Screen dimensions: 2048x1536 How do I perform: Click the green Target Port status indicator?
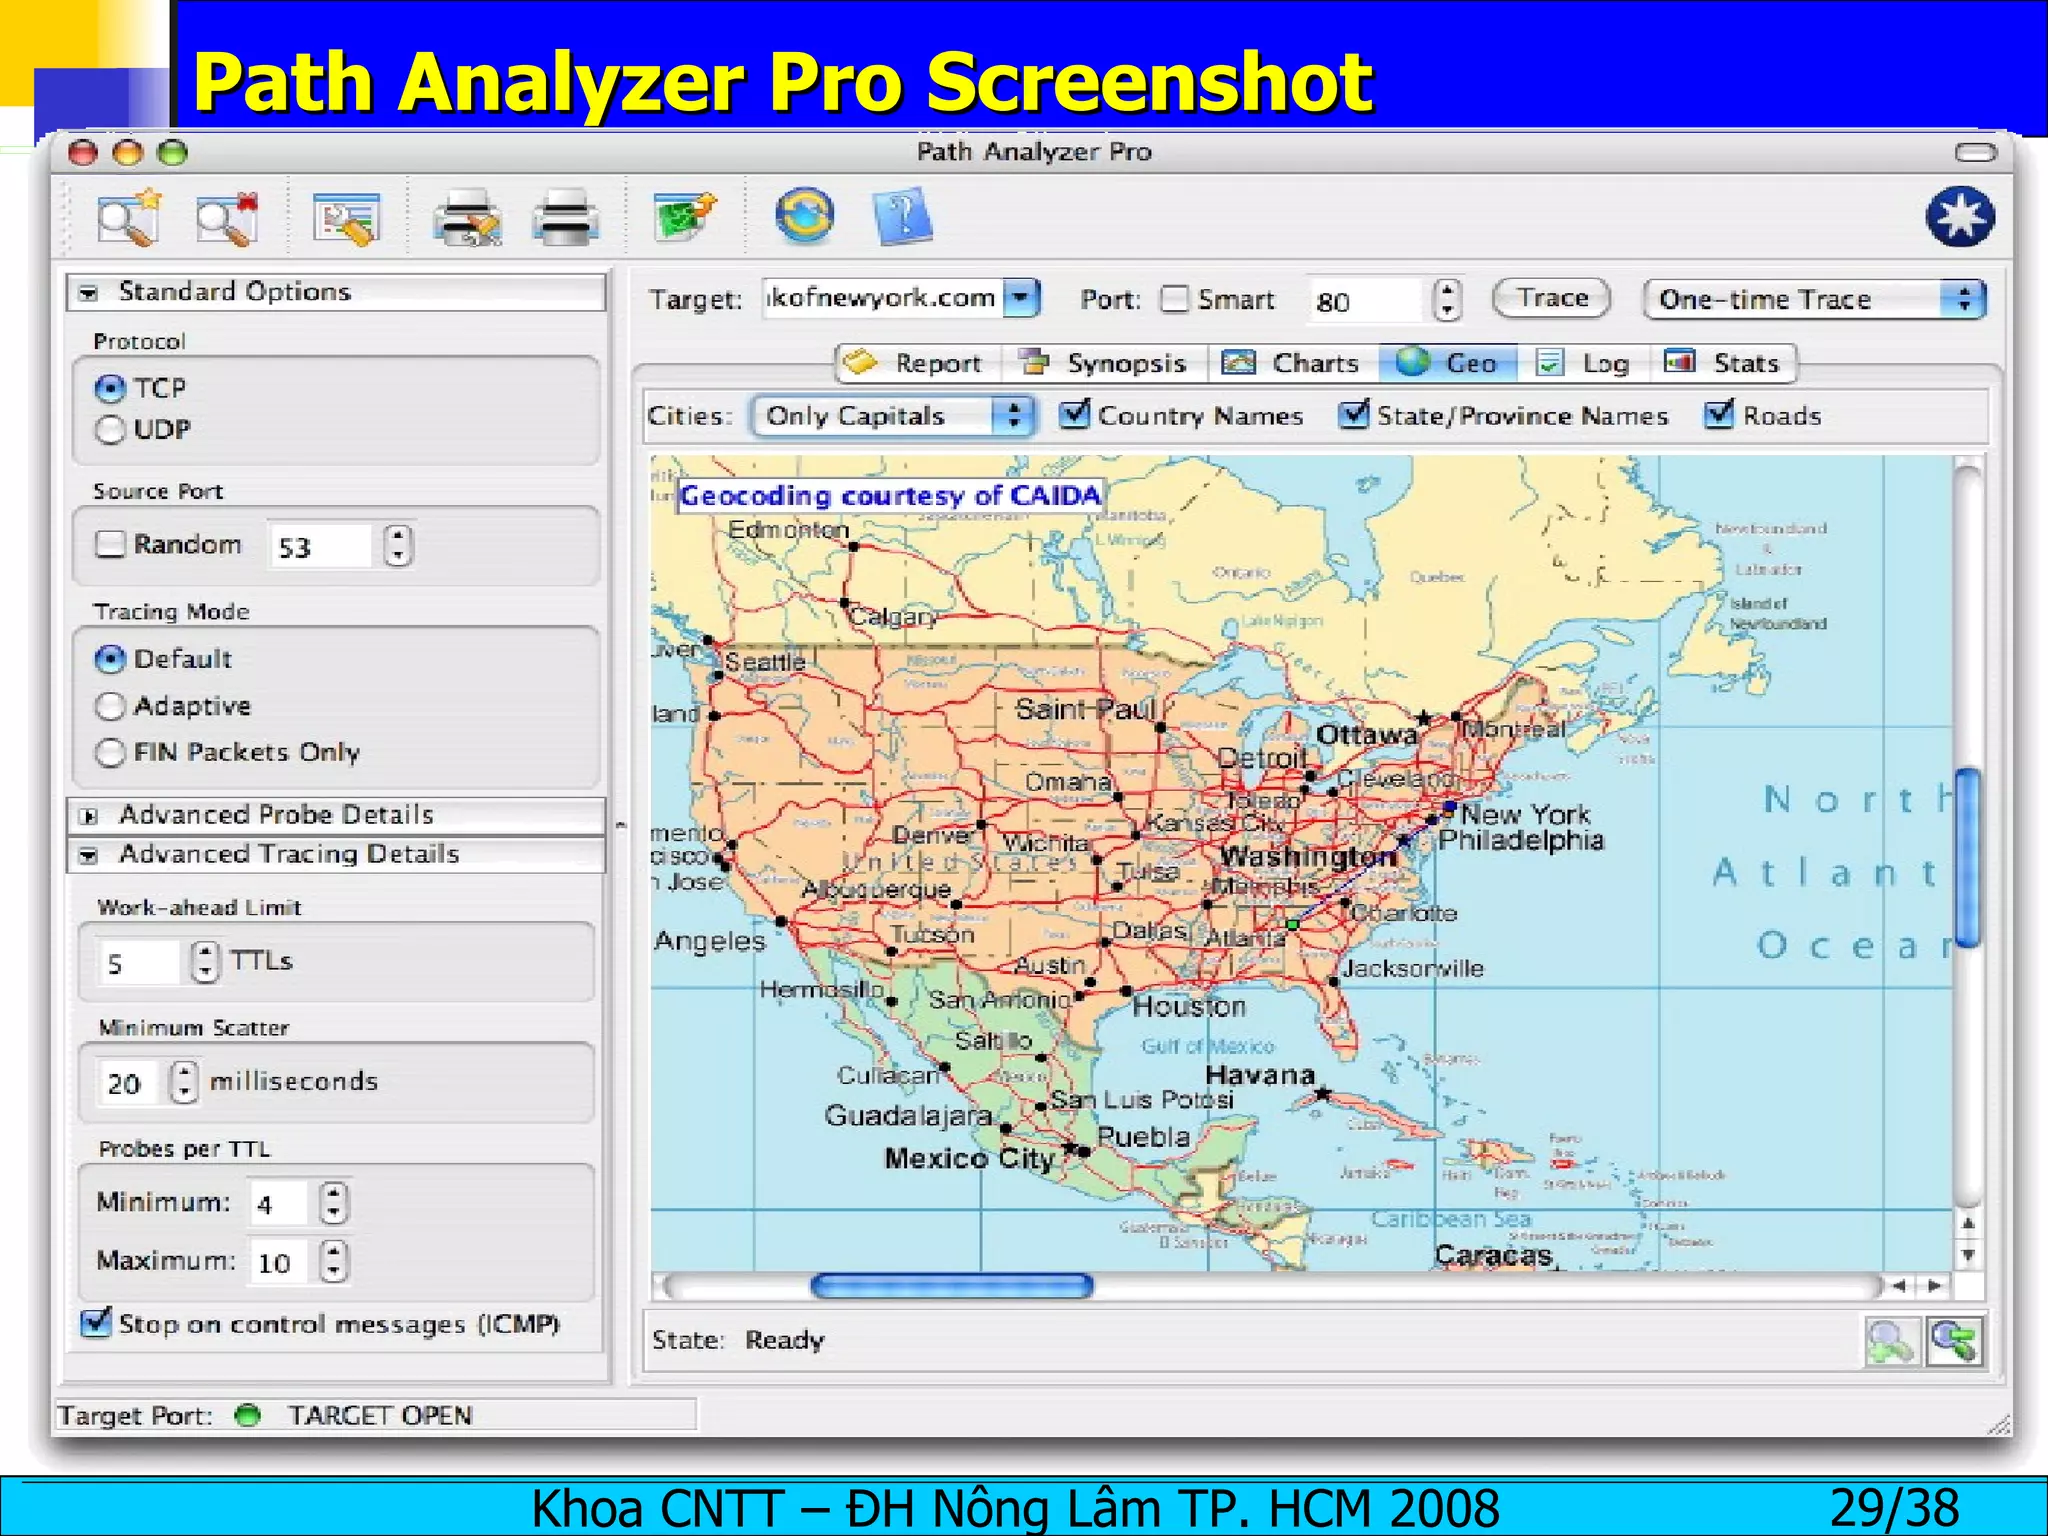[247, 1415]
